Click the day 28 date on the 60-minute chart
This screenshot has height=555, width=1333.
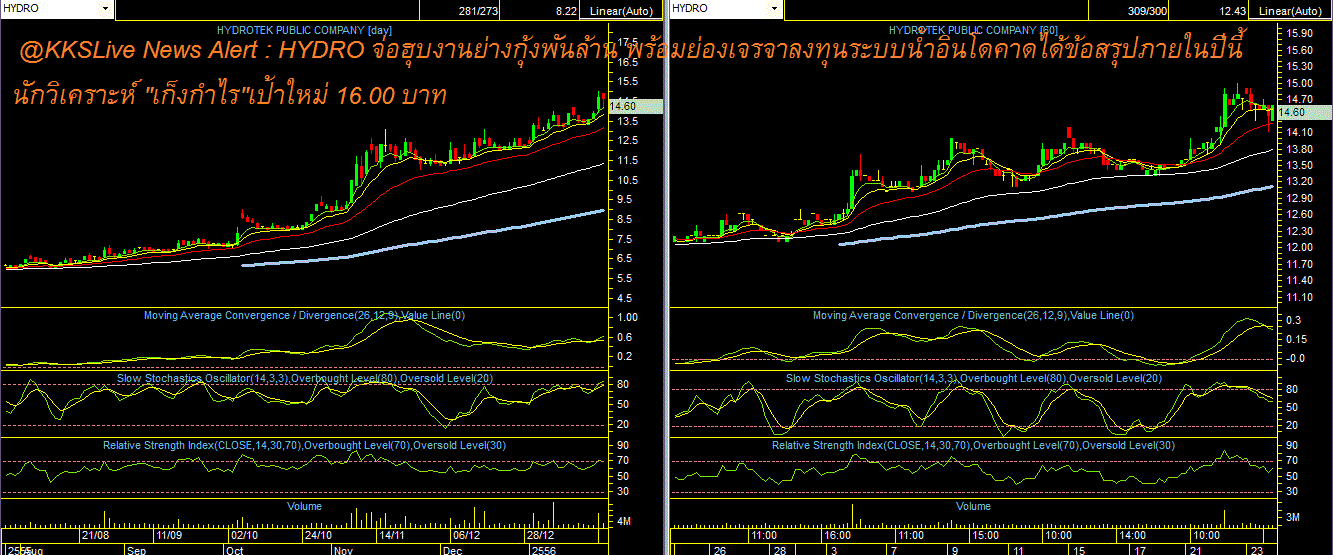coord(779,550)
